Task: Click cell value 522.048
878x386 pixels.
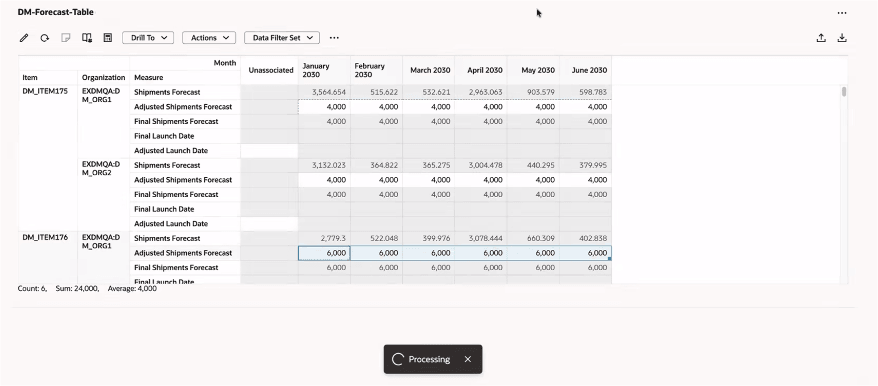Action: point(384,238)
